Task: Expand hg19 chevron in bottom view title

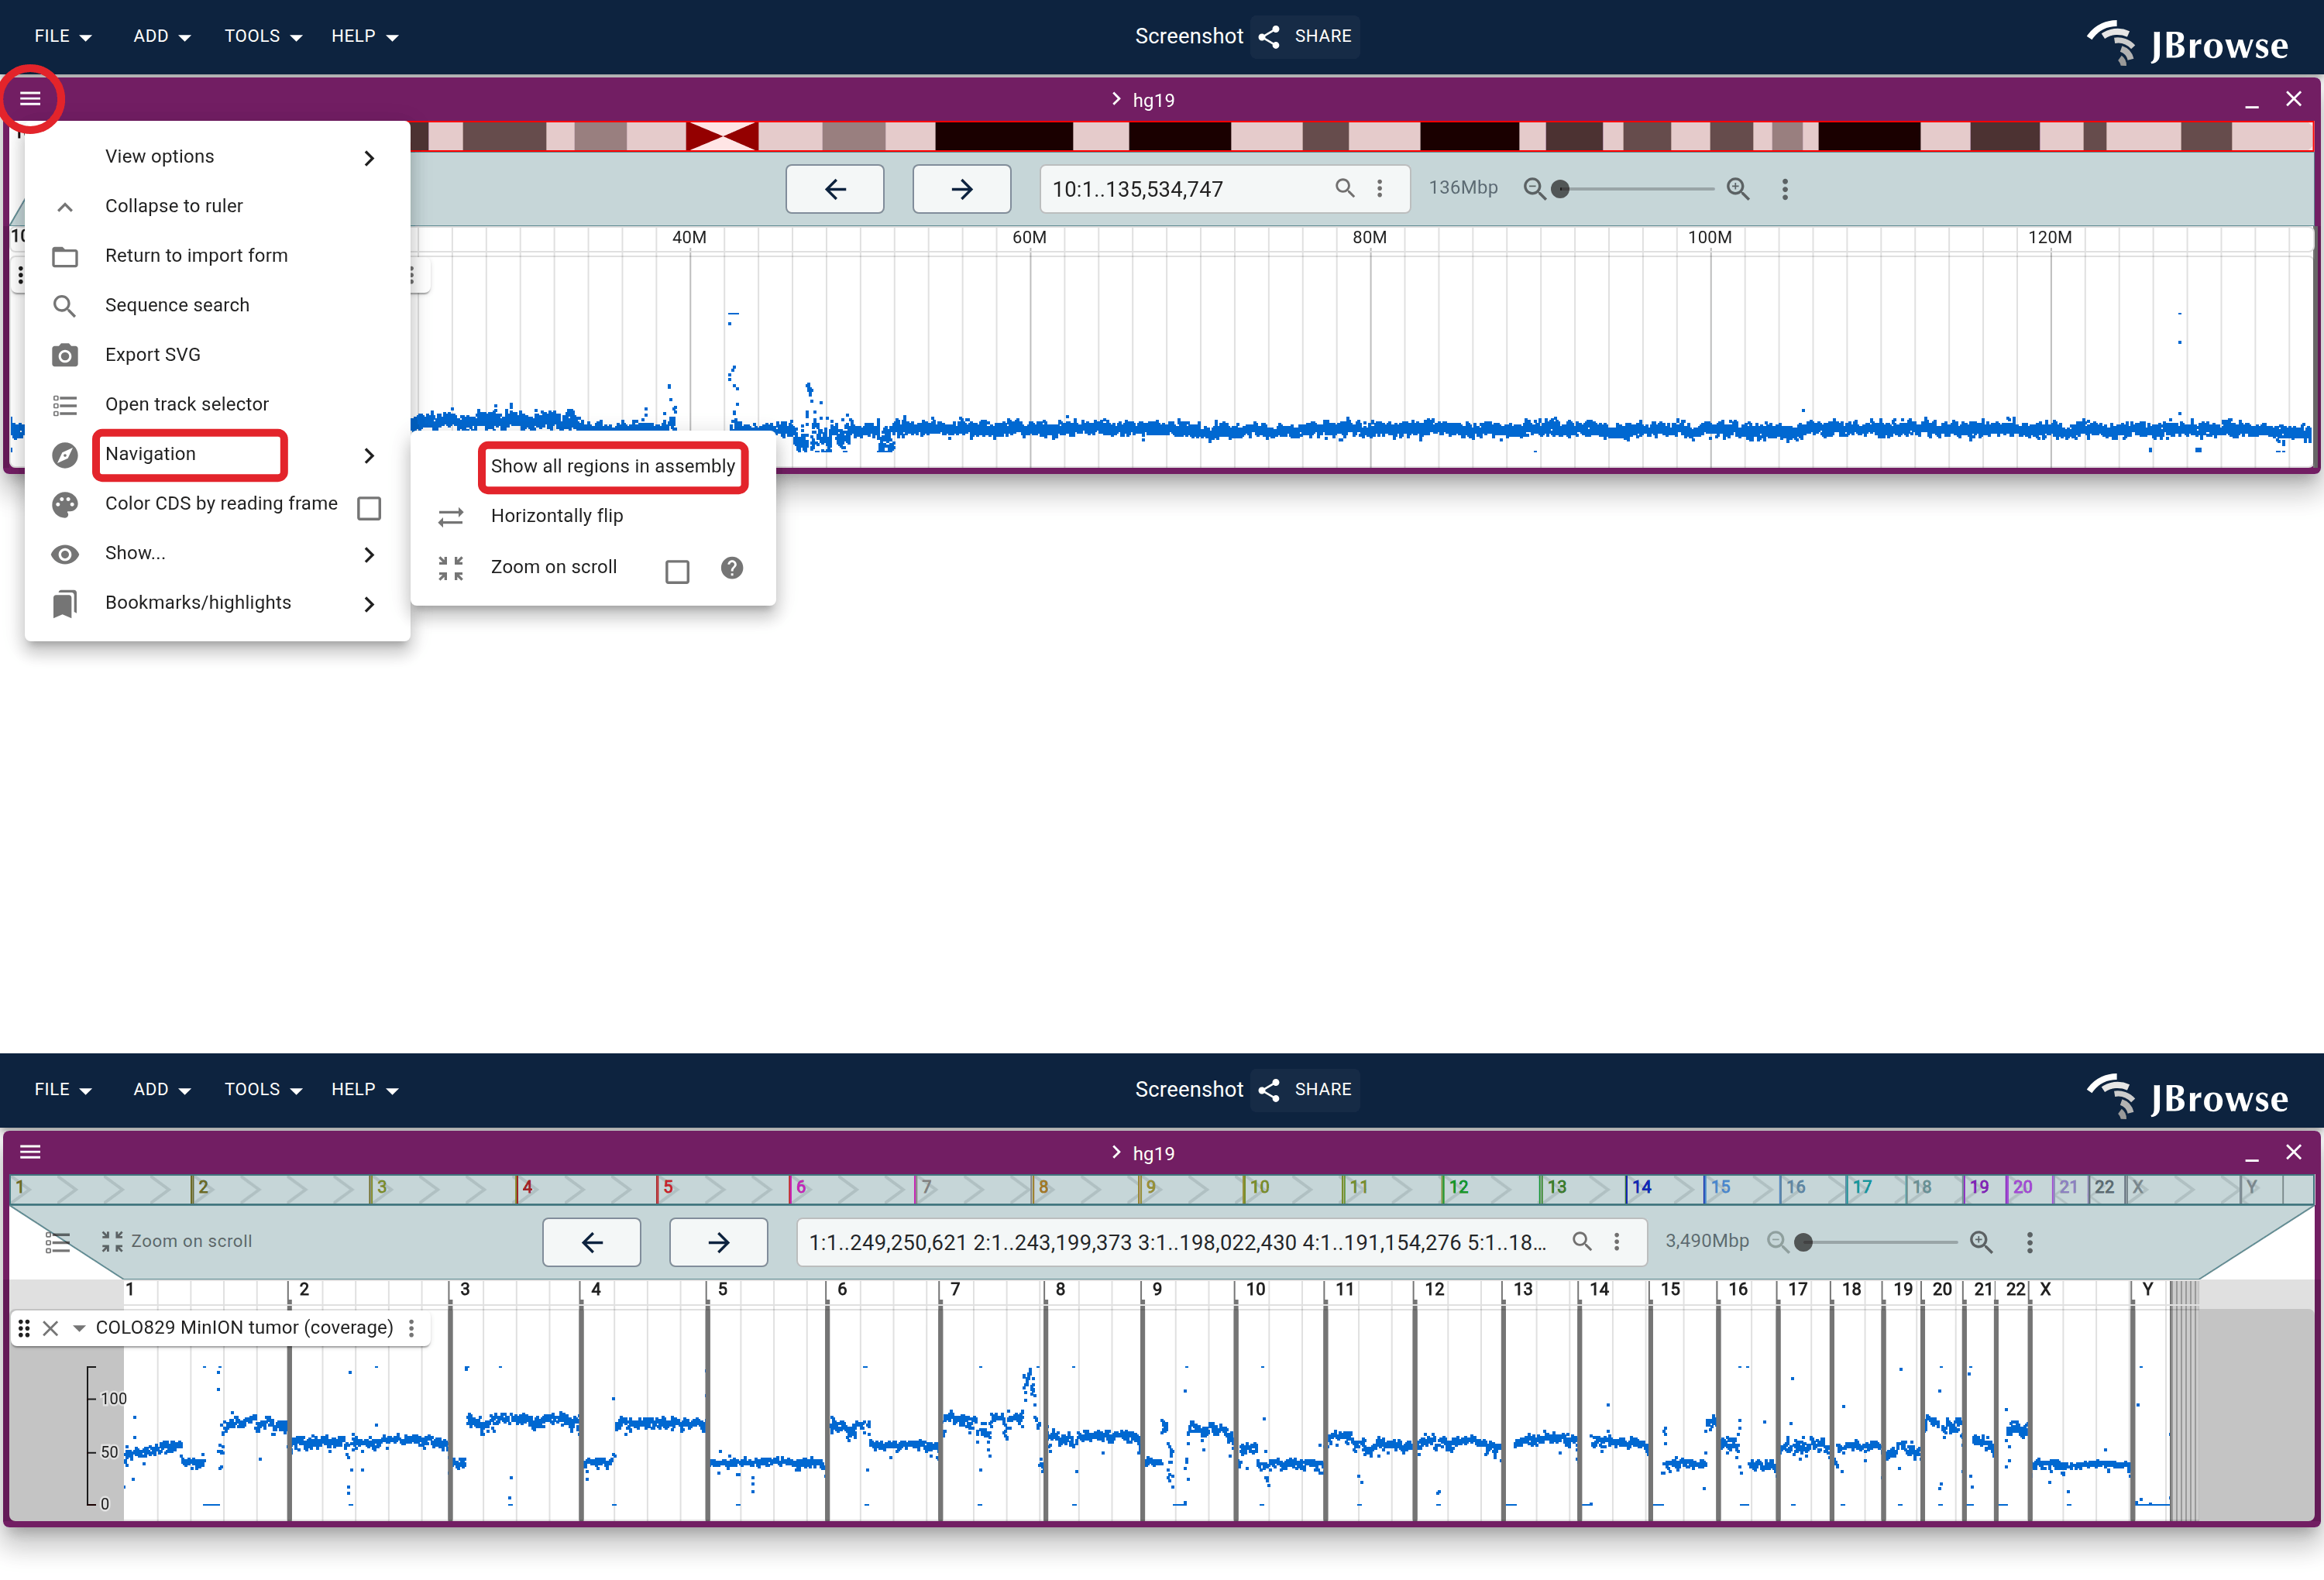Action: click(x=1116, y=1152)
